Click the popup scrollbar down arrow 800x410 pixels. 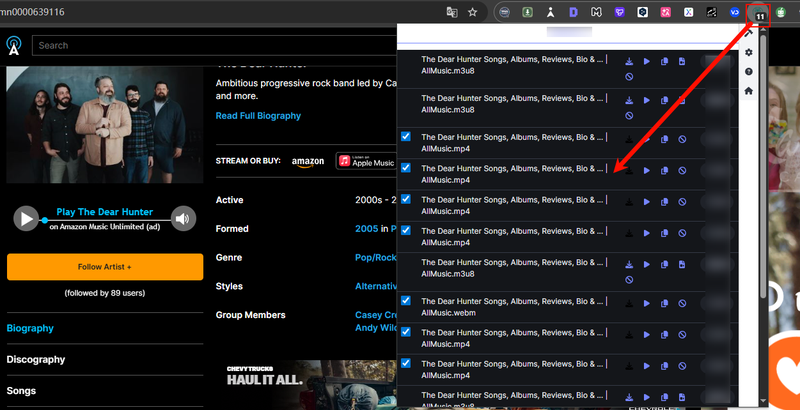click(x=763, y=401)
